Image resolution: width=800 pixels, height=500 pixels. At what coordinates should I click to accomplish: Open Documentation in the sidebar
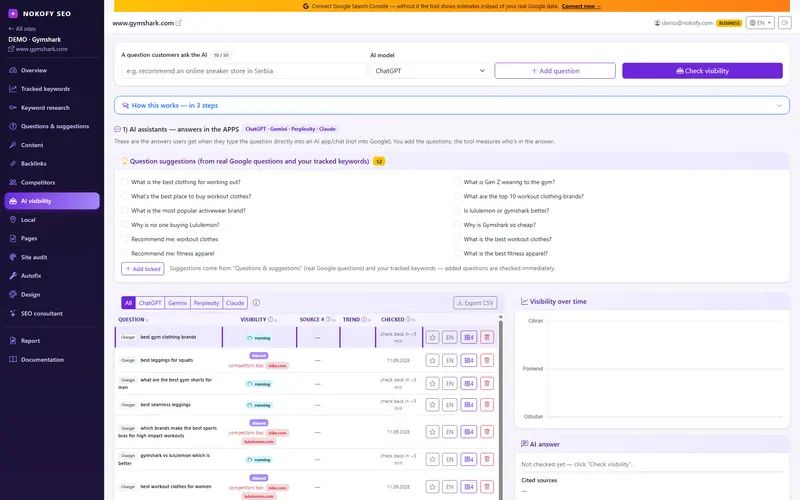pos(52,360)
